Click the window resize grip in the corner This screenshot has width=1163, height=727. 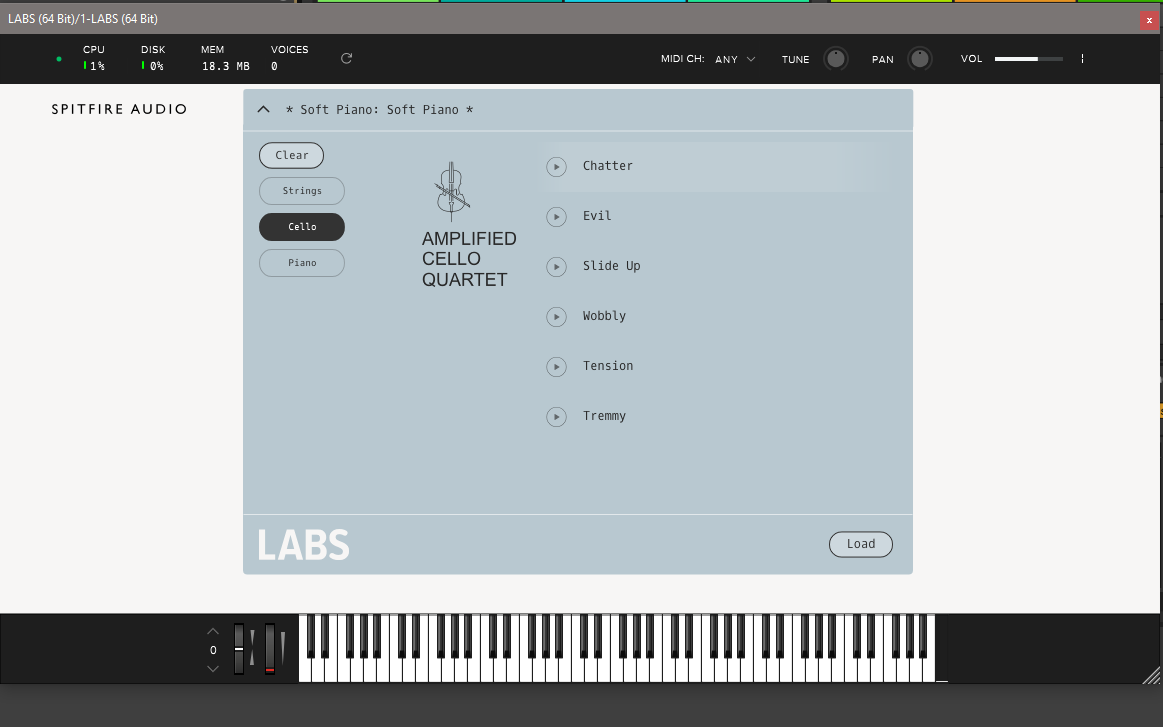[x=1151, y=675]
